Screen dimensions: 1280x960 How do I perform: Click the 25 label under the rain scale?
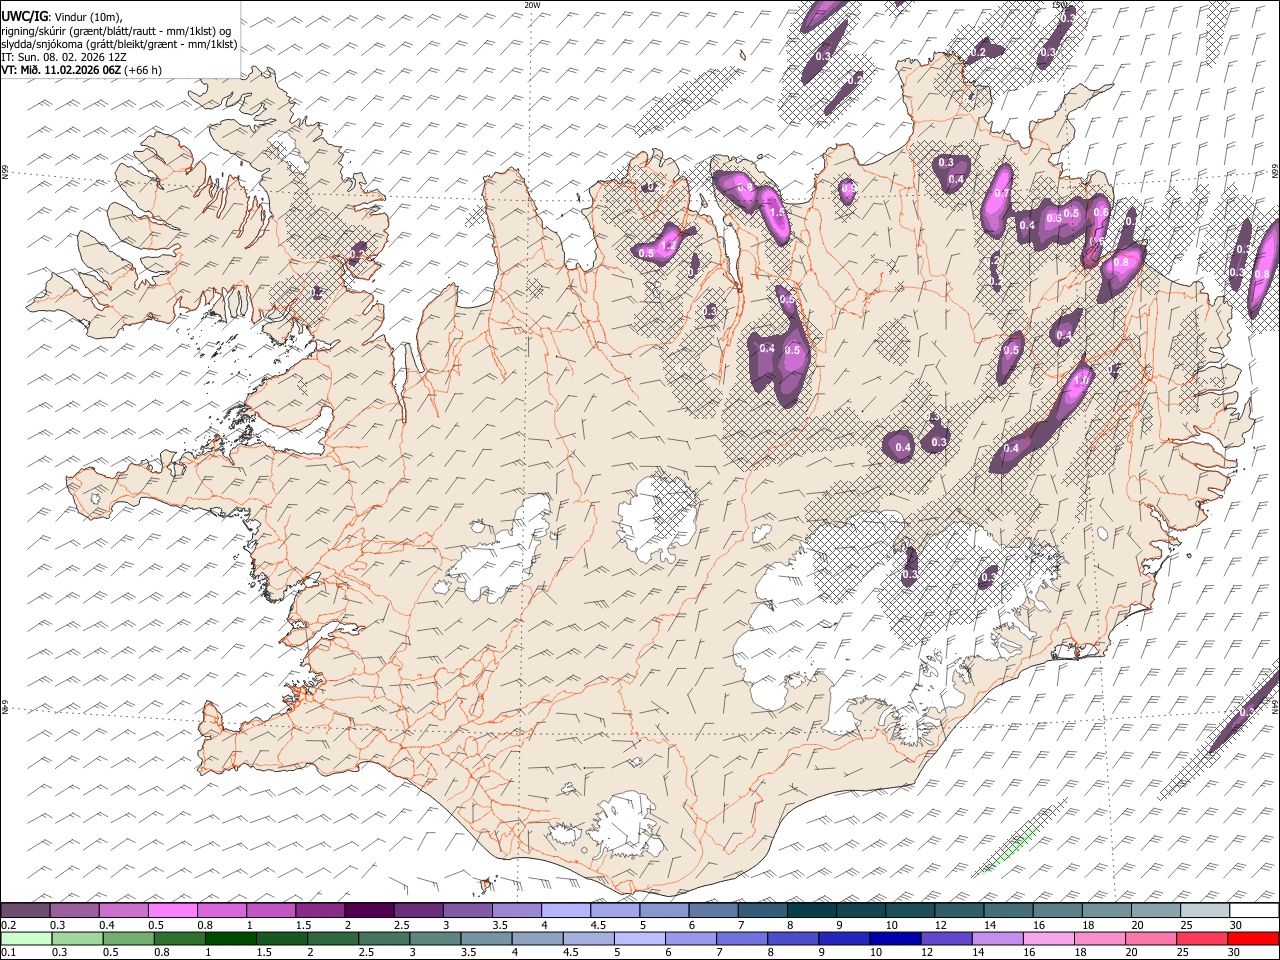1182,952
